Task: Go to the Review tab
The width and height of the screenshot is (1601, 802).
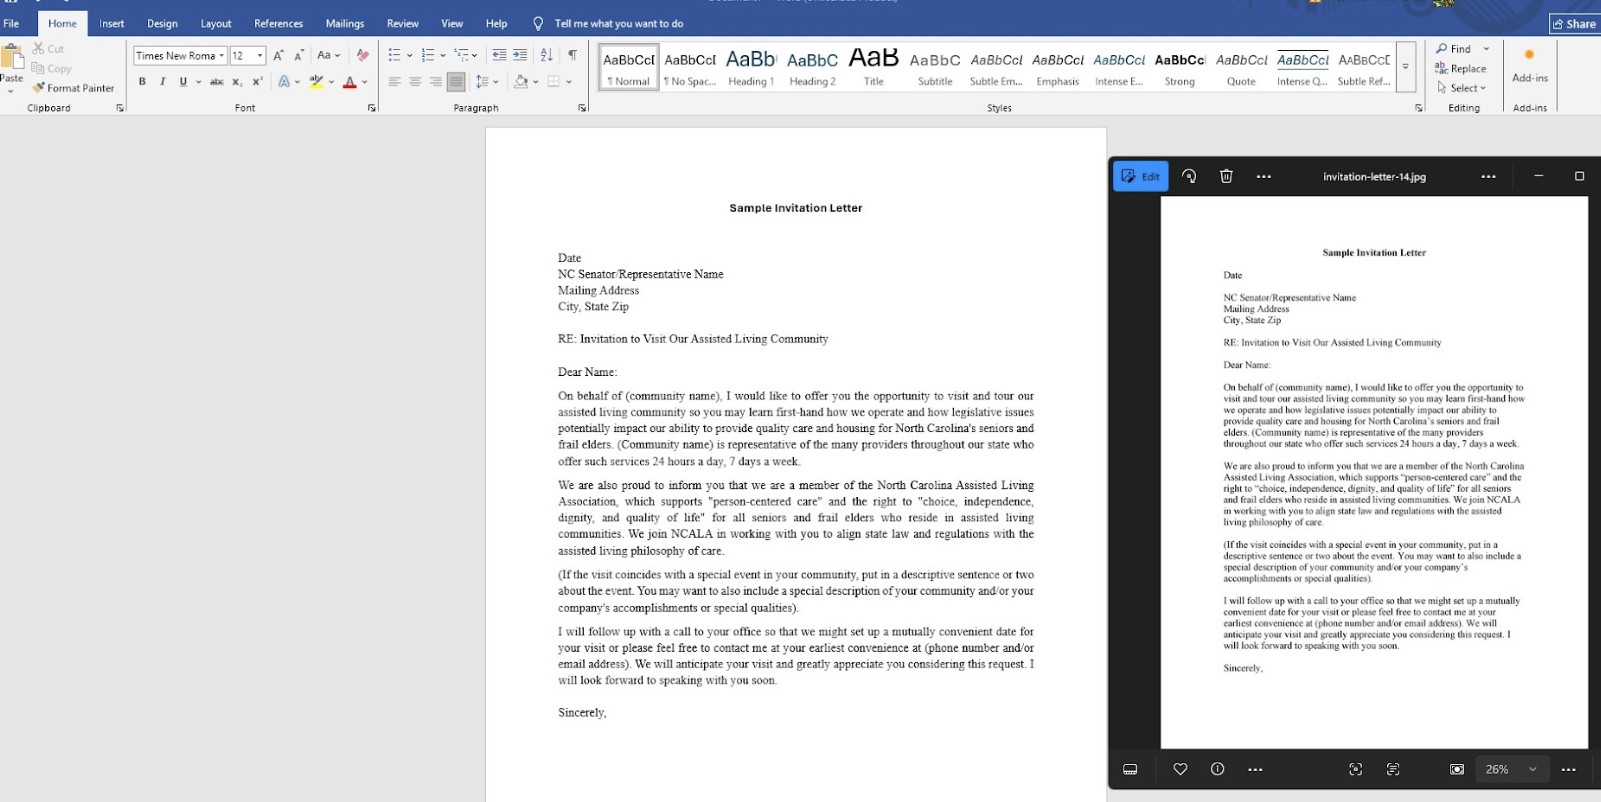Action: [403, 23]
